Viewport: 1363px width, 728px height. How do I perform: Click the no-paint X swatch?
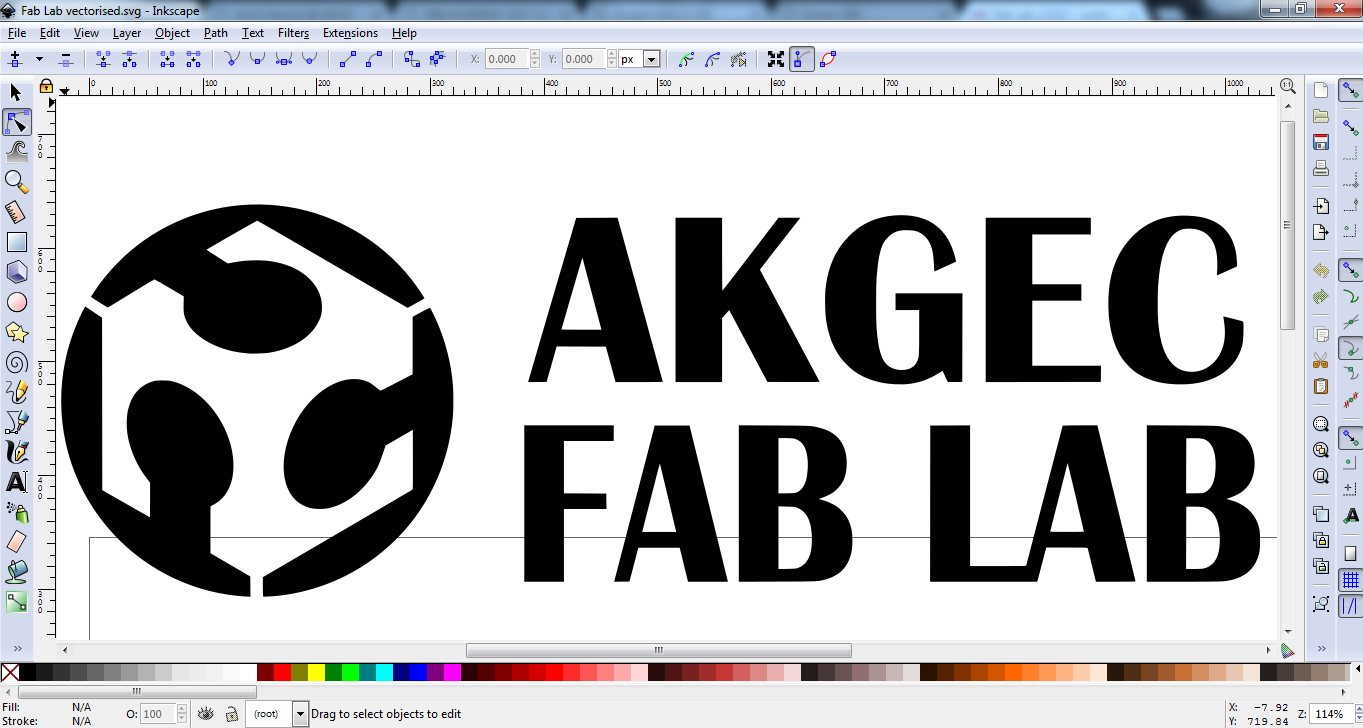9,673
